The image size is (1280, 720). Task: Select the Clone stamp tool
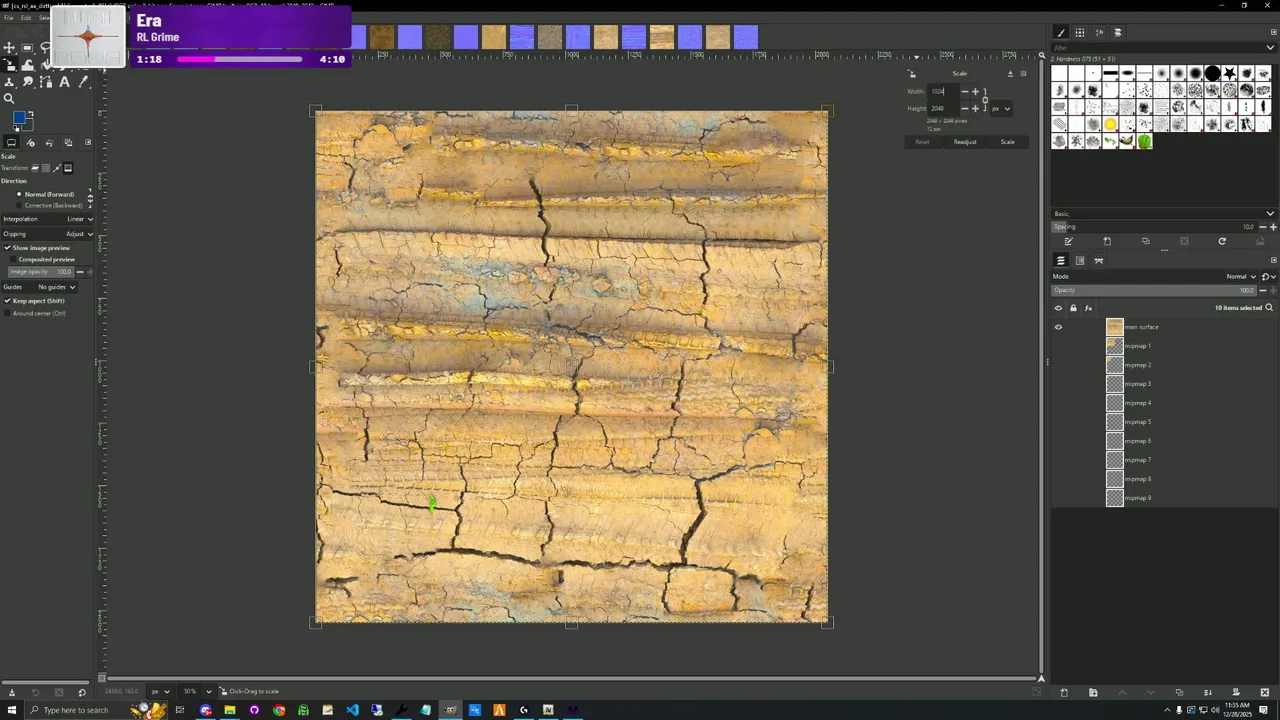tap(9, 82)
